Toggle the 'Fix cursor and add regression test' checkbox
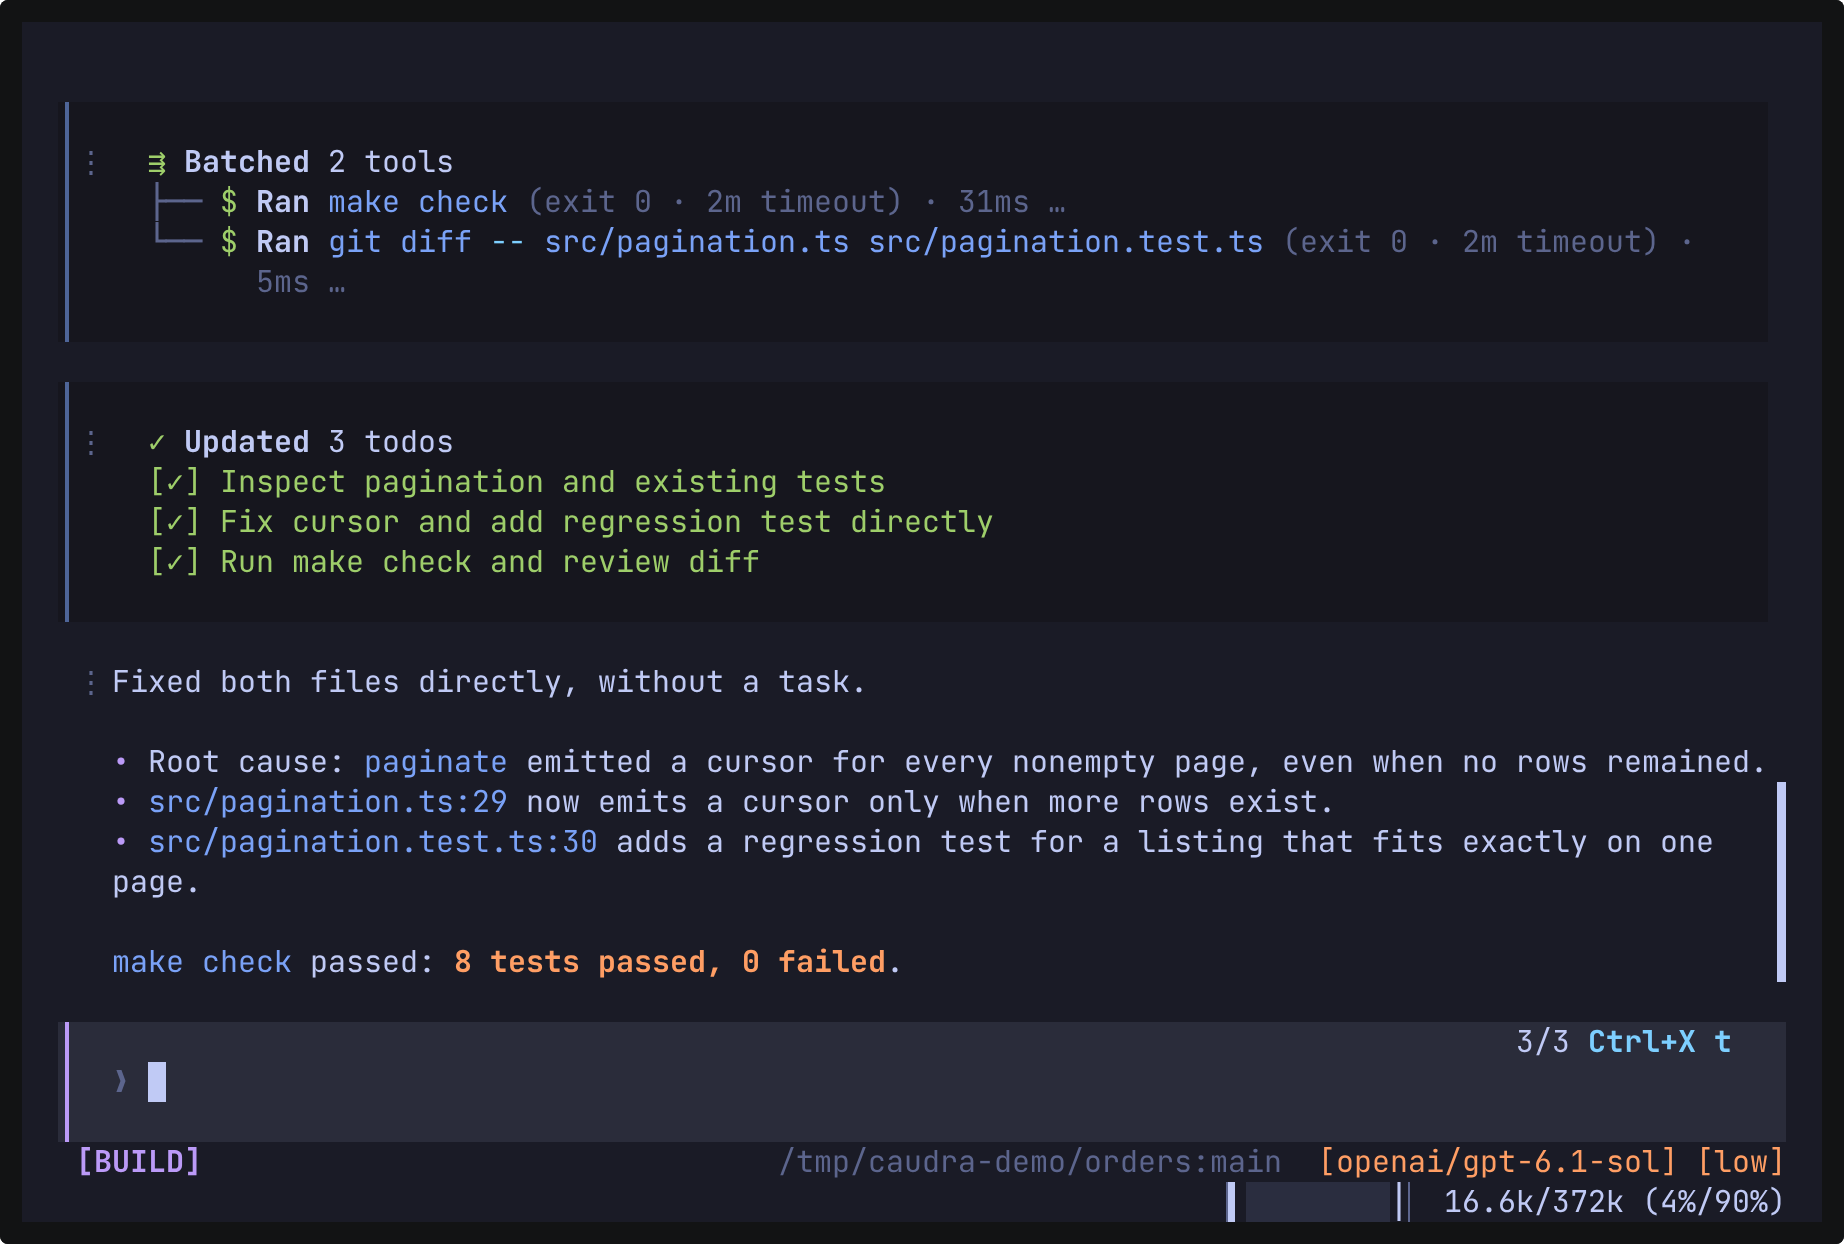Screen dimensions: 1844x1244 pyautogui.click(x=175, y=522)
